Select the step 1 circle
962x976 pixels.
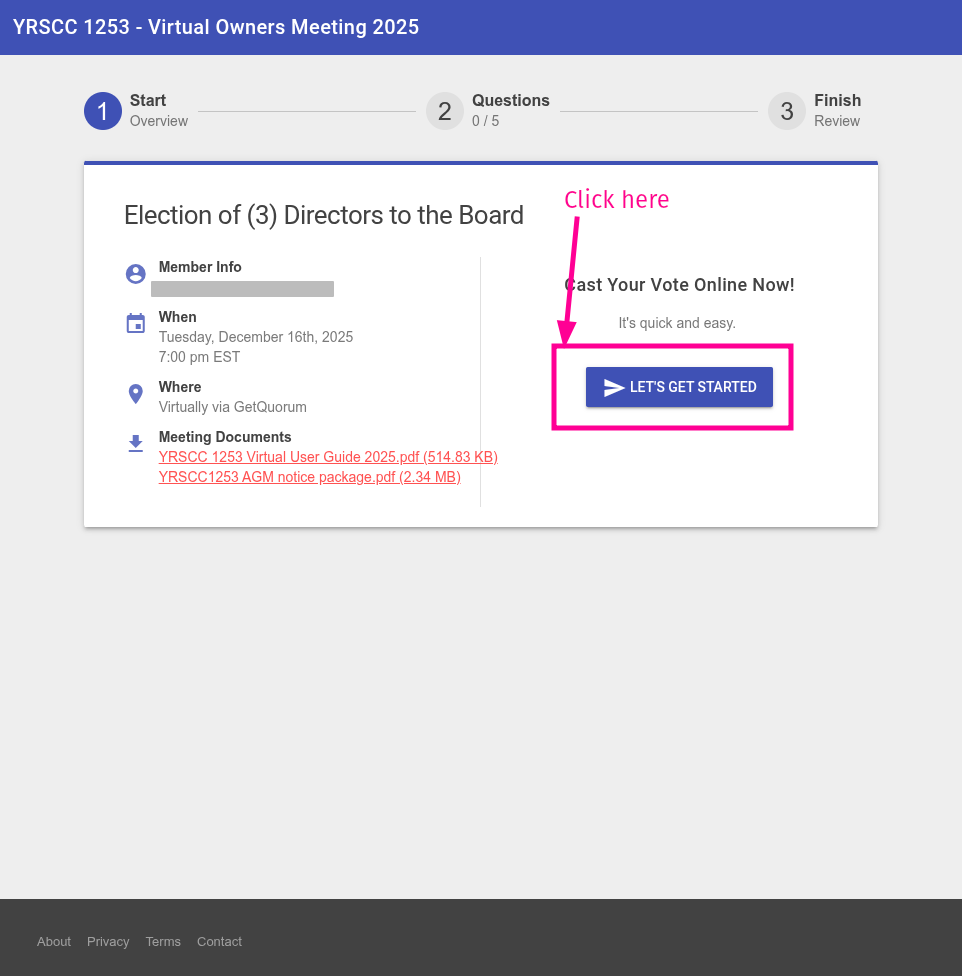pos(102,111)
